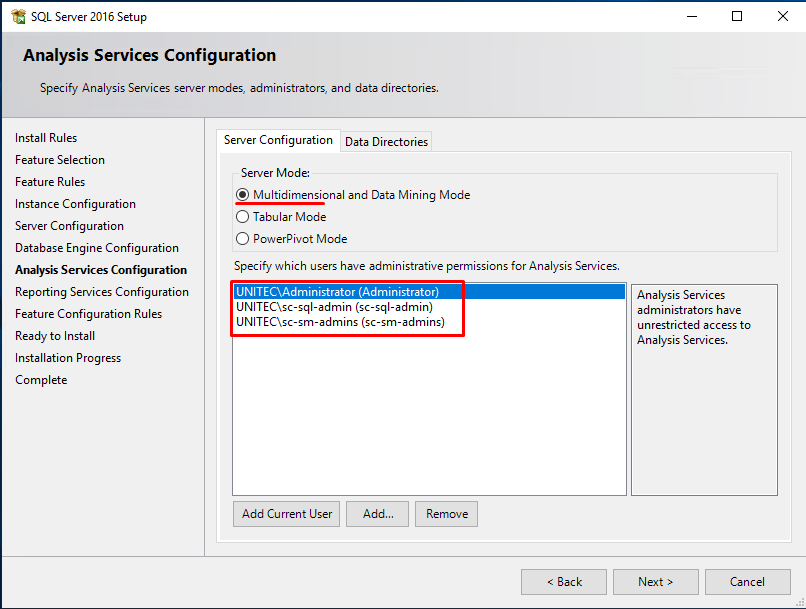Click Installation Progress in the setup steps
This screenshot has width=806, height=609.
point(68,358)
